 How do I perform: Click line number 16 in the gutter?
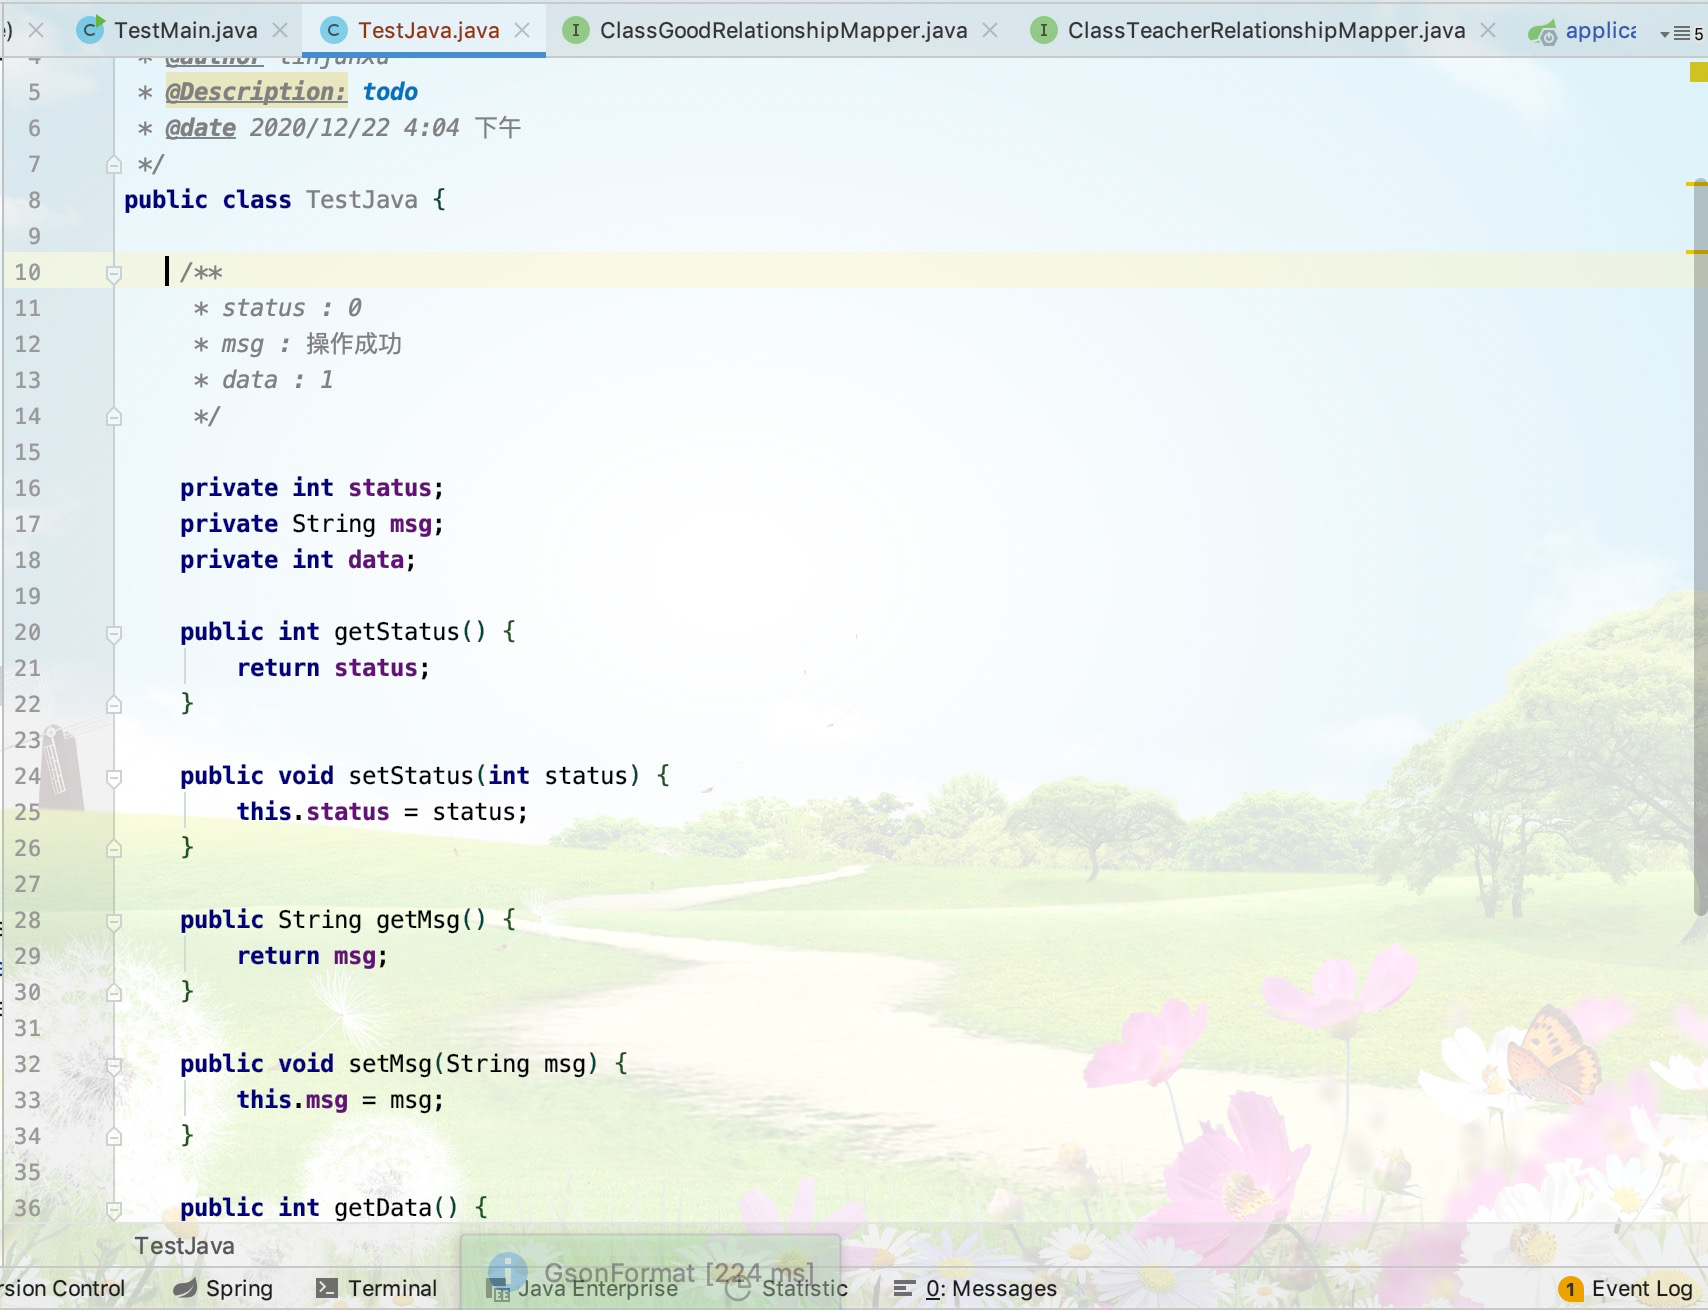(28, 488)
